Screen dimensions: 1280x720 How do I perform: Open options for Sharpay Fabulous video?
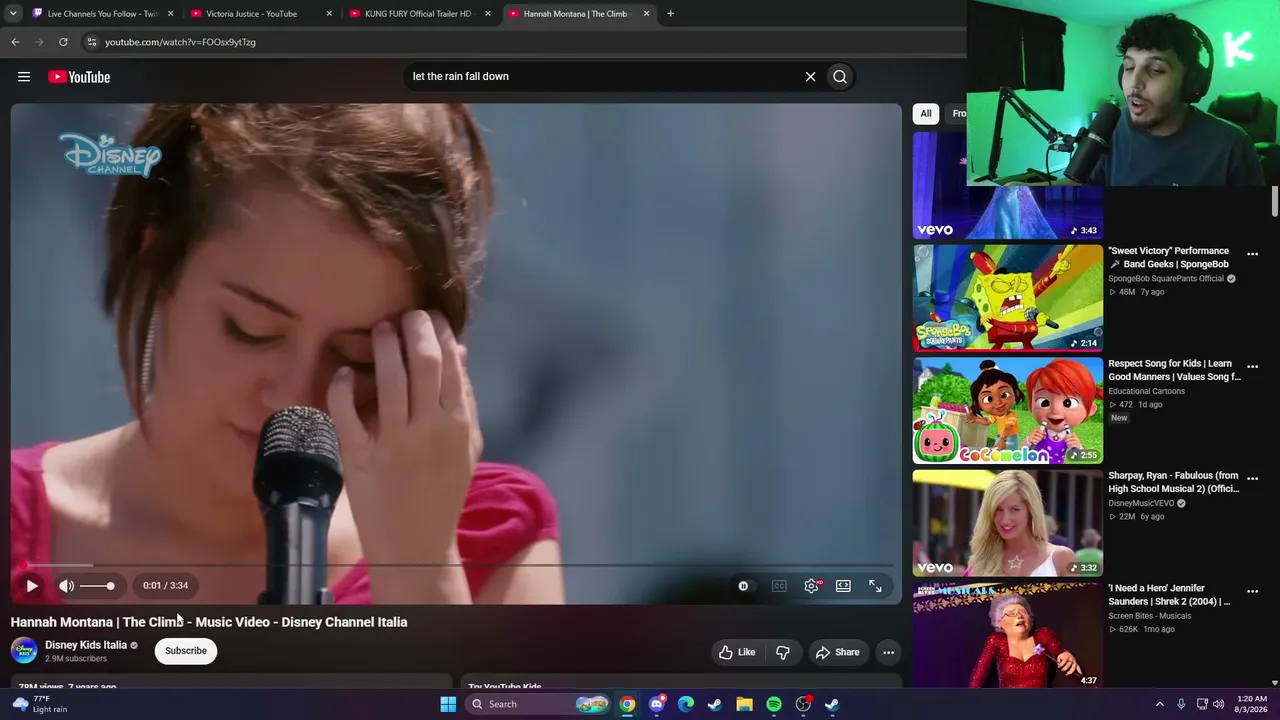(x=1252, y=479)
